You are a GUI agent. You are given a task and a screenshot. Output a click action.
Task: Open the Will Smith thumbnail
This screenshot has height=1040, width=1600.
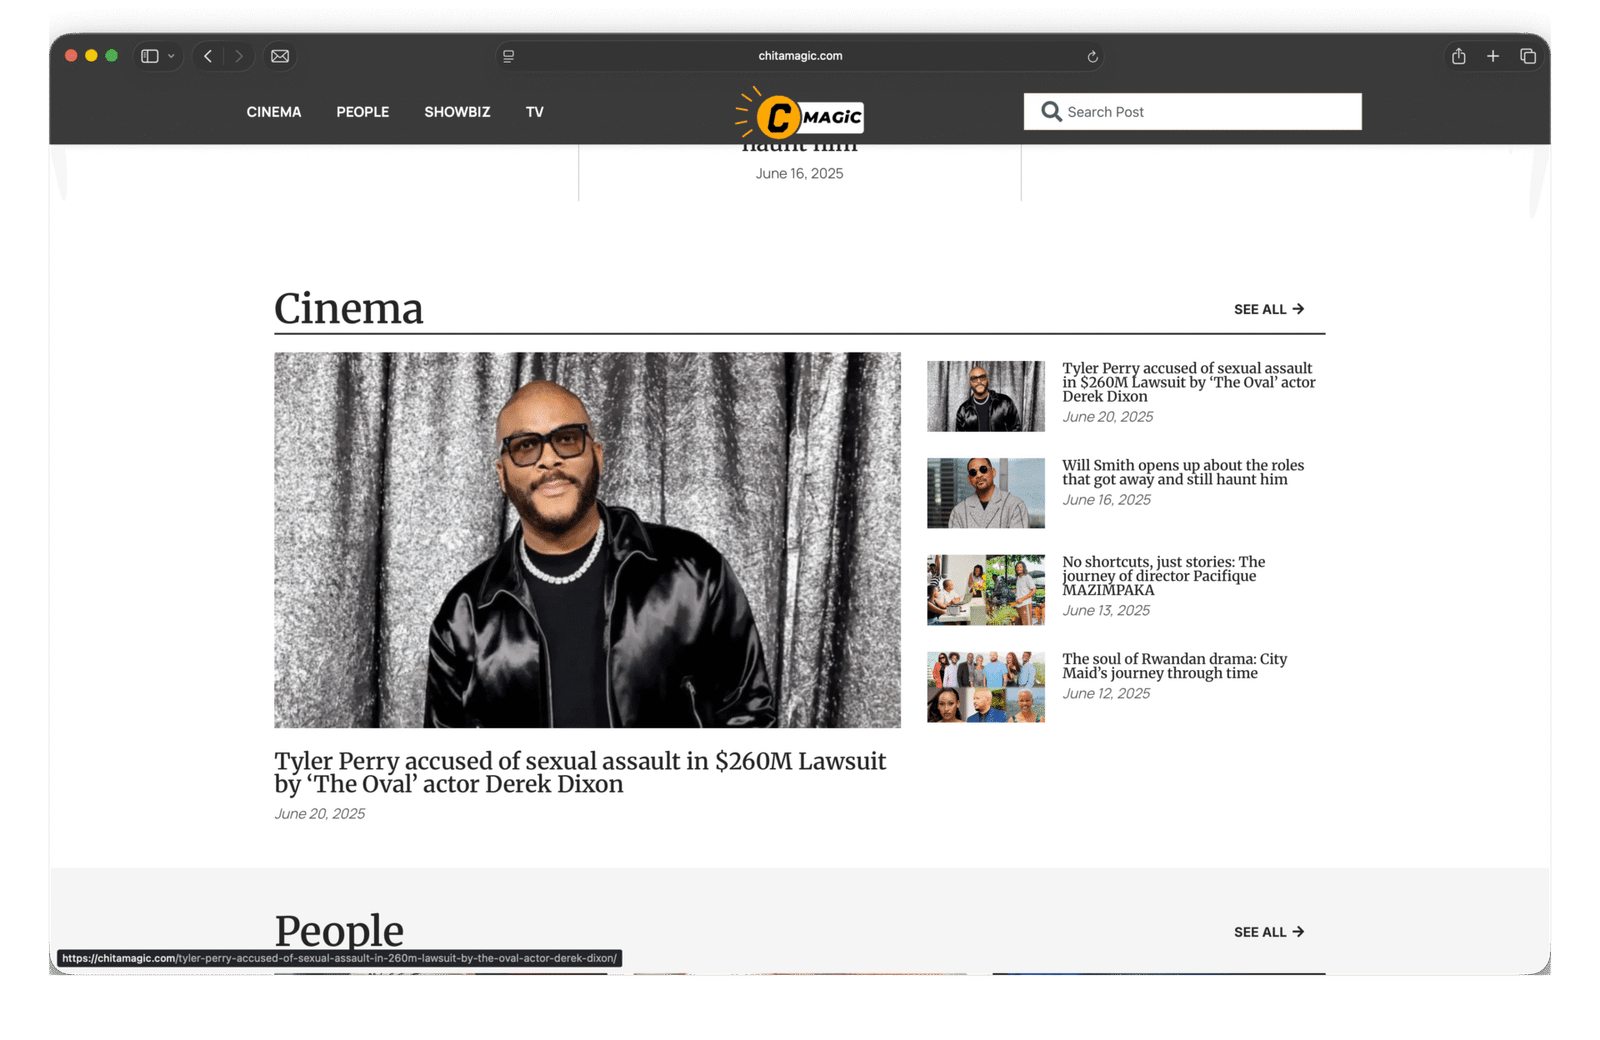point(986,493)
